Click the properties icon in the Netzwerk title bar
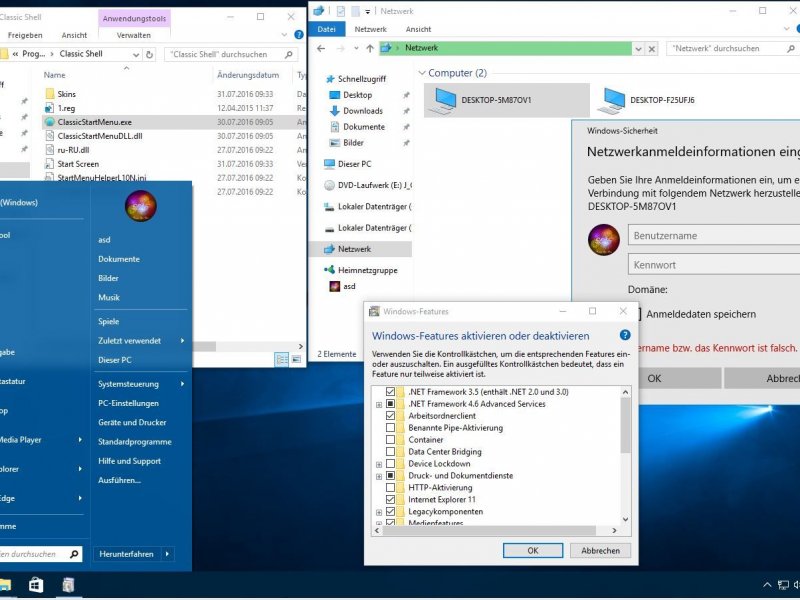The width and height of the screenshot is (800, 600). click(x=340, y=11)
